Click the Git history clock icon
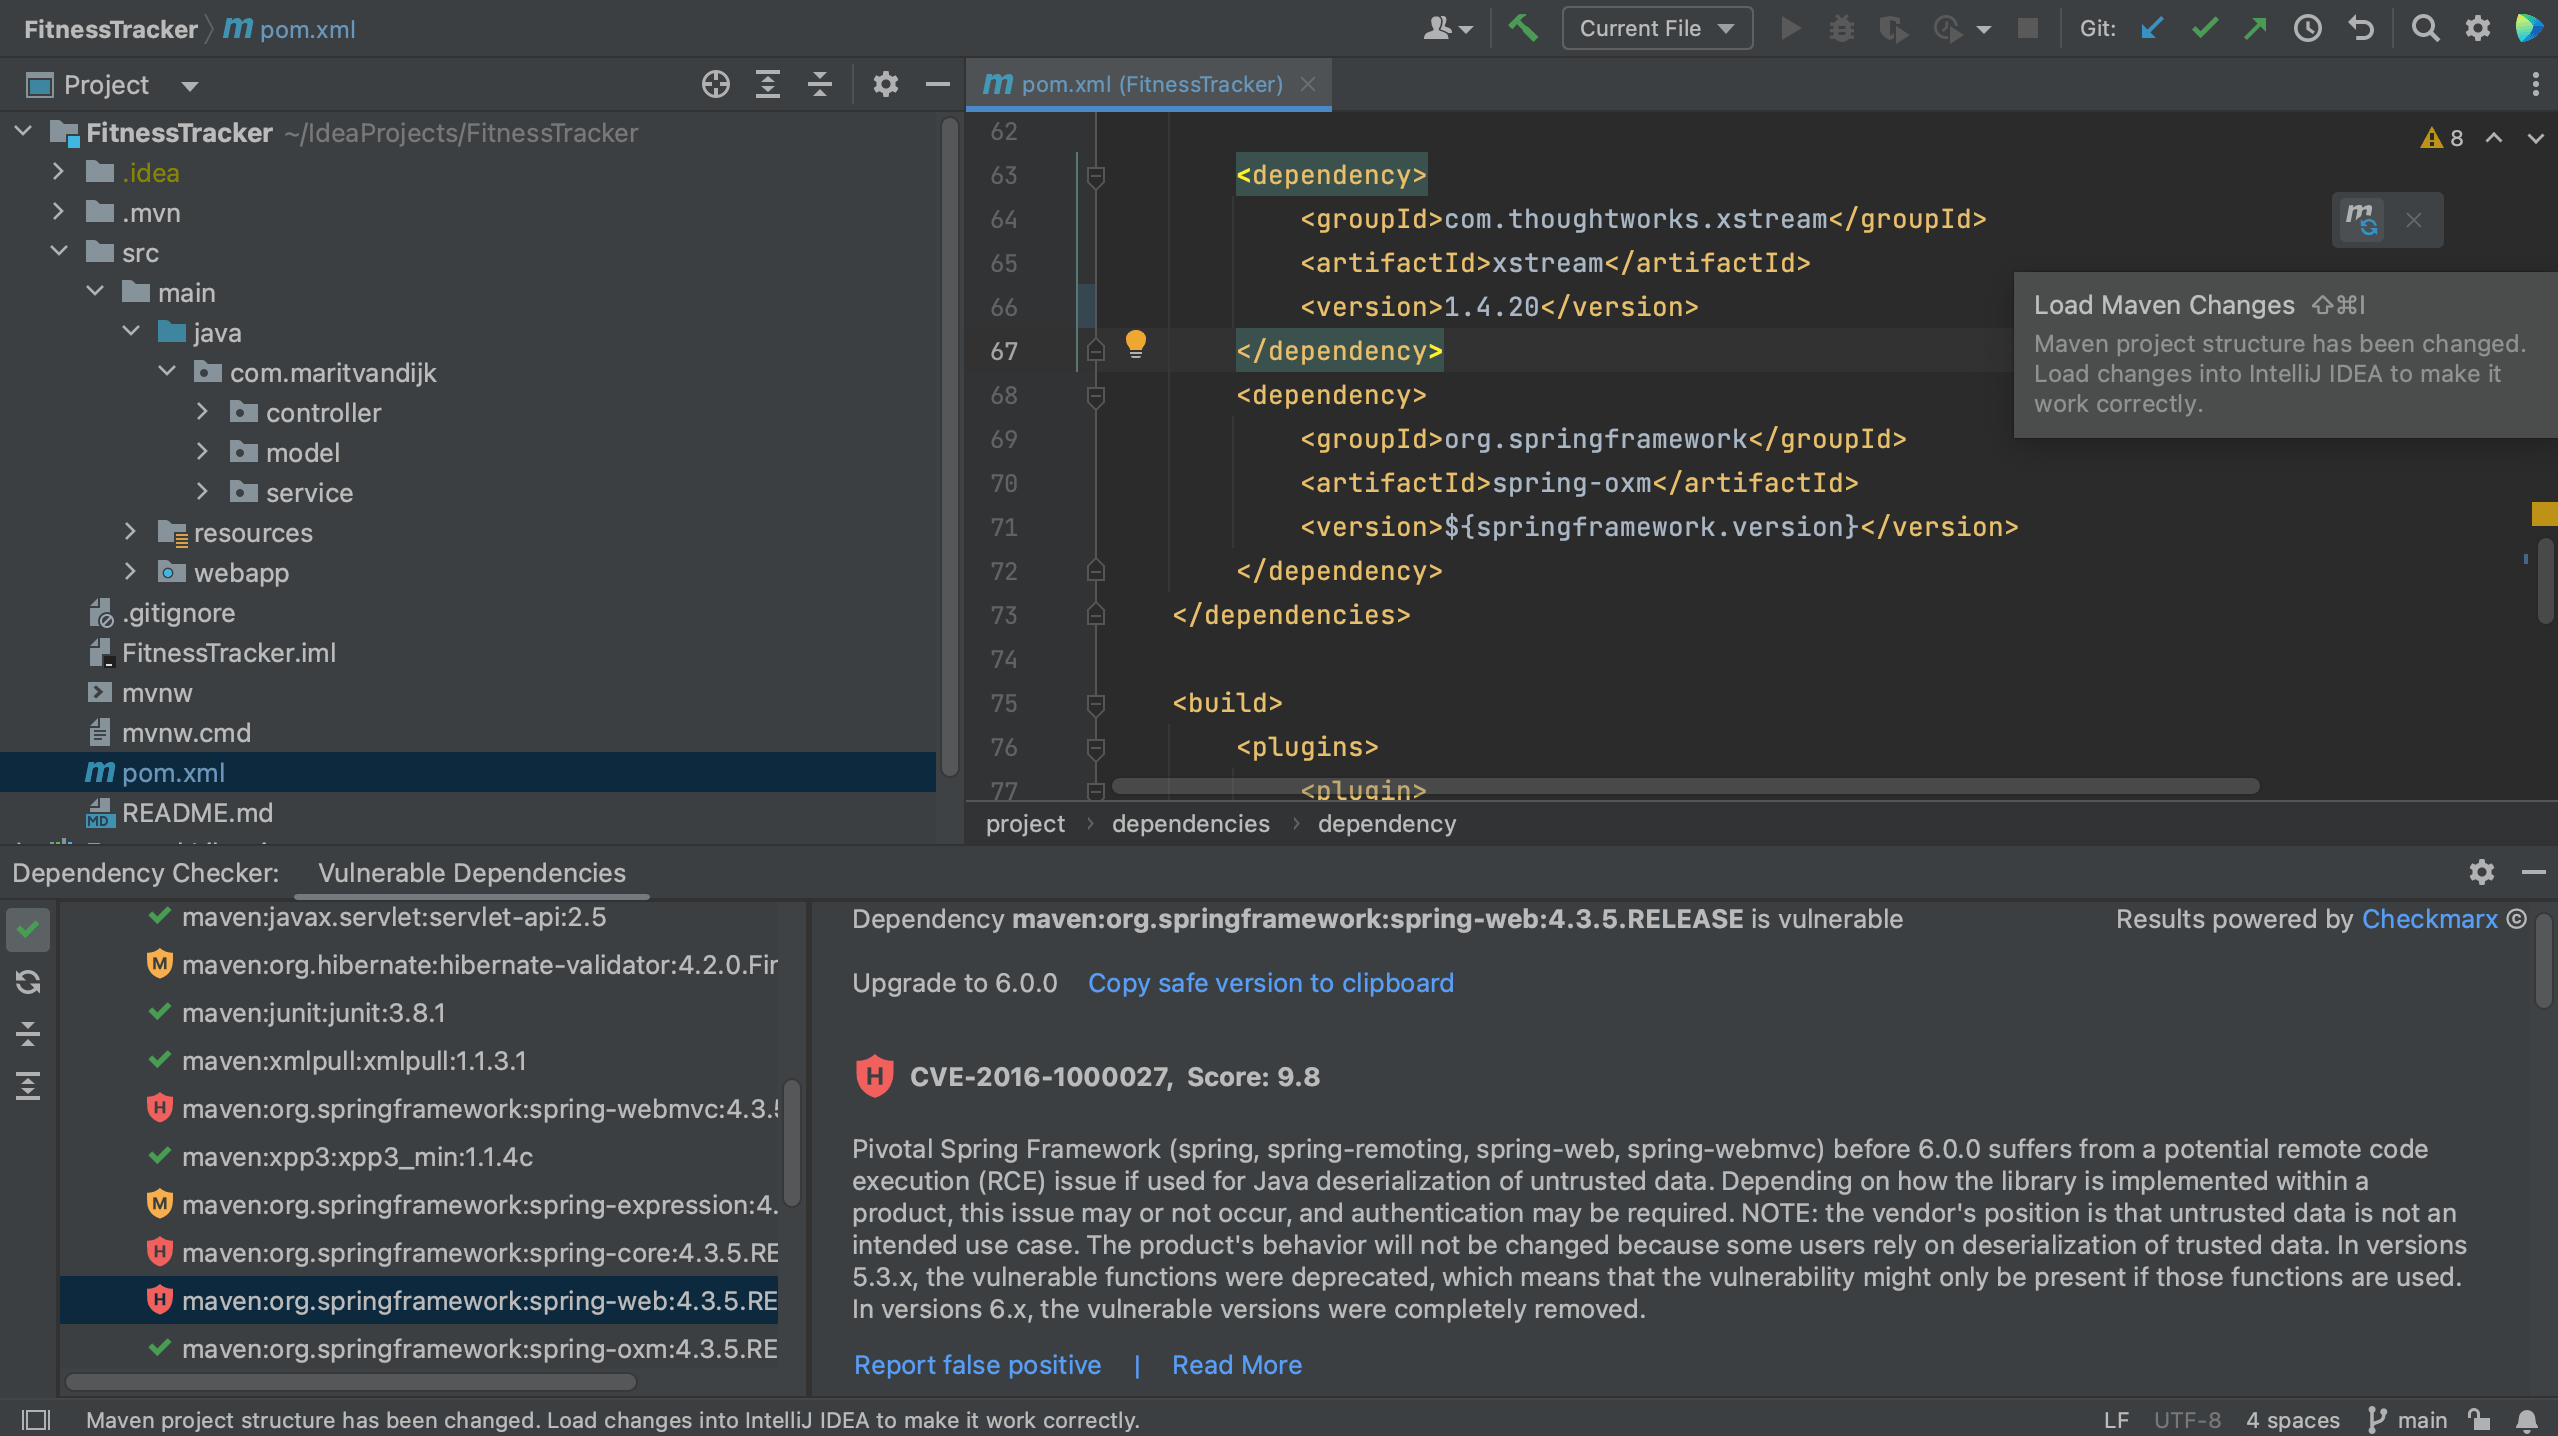The image size is (2558, 1436). click(2310, 30)
